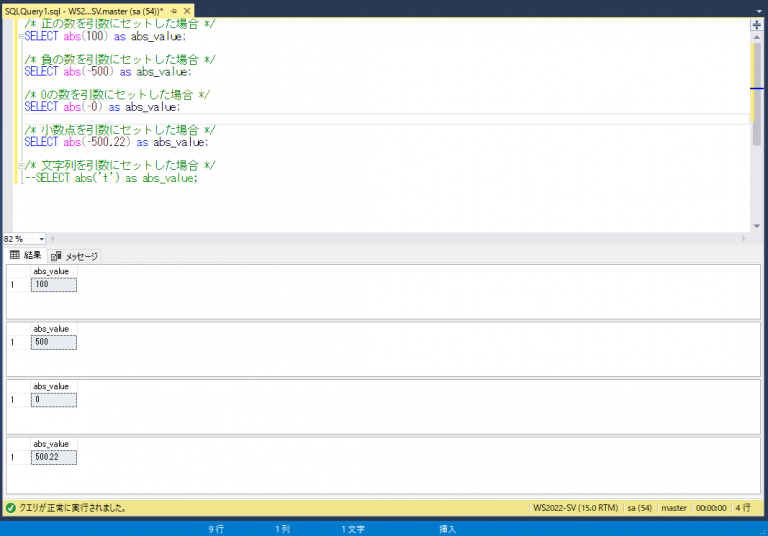Click the 1 文字 character indicator

[x=353, y=529]
